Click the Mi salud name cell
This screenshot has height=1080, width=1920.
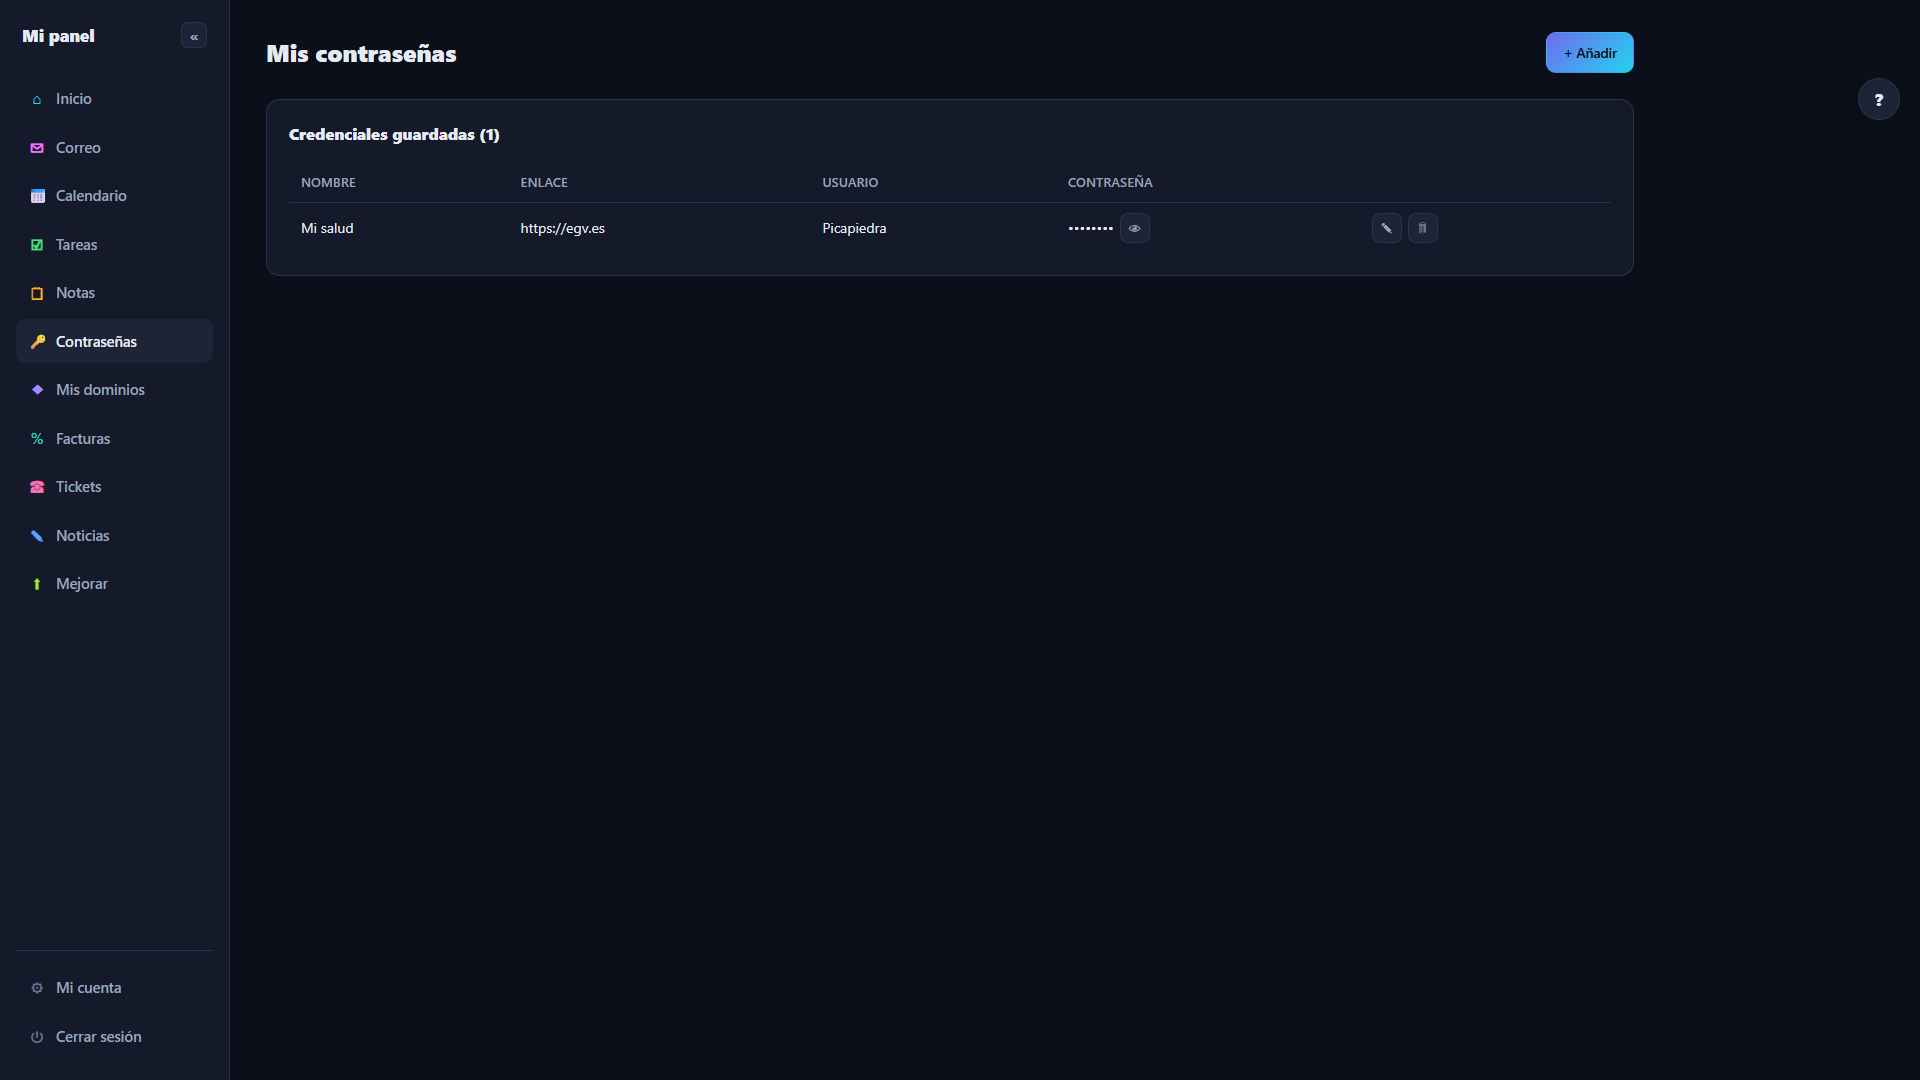(x=327, y=229)
